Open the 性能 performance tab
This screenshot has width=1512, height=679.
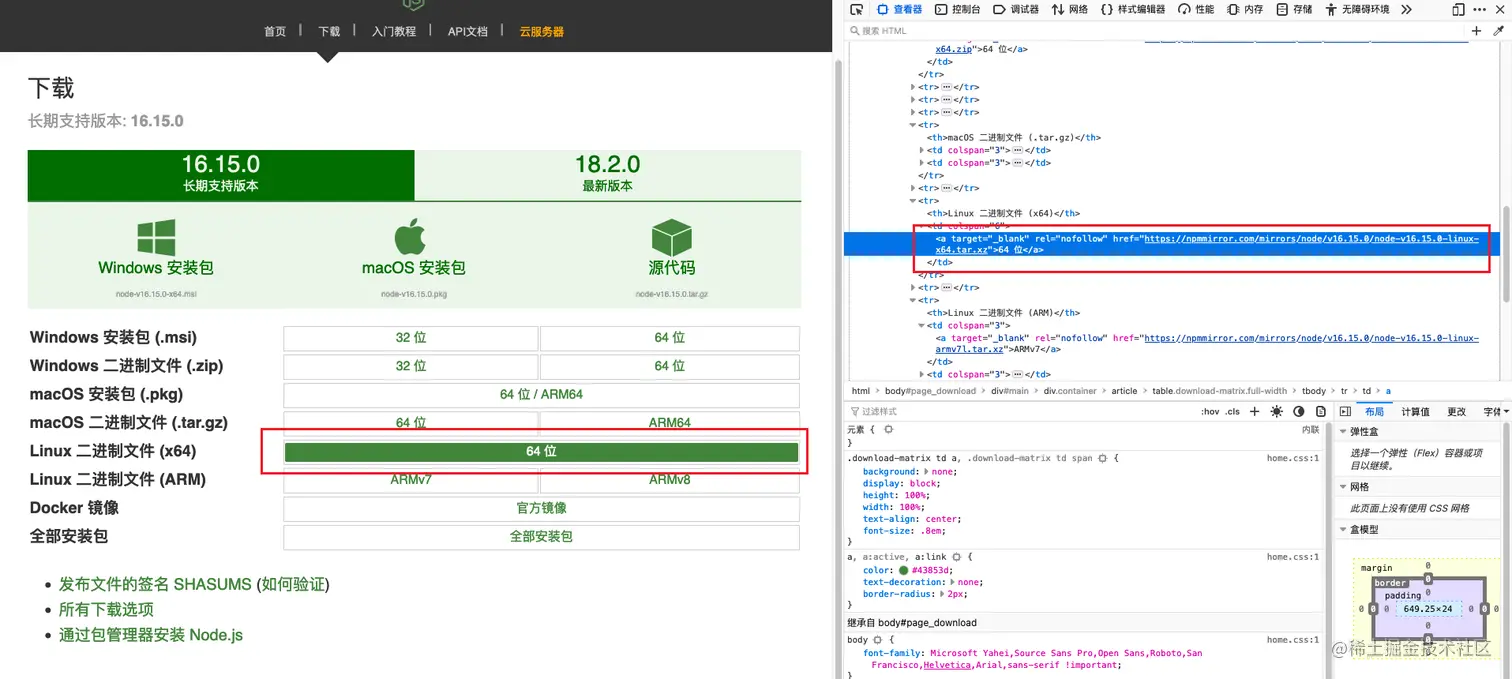(x=1196, y=9)
